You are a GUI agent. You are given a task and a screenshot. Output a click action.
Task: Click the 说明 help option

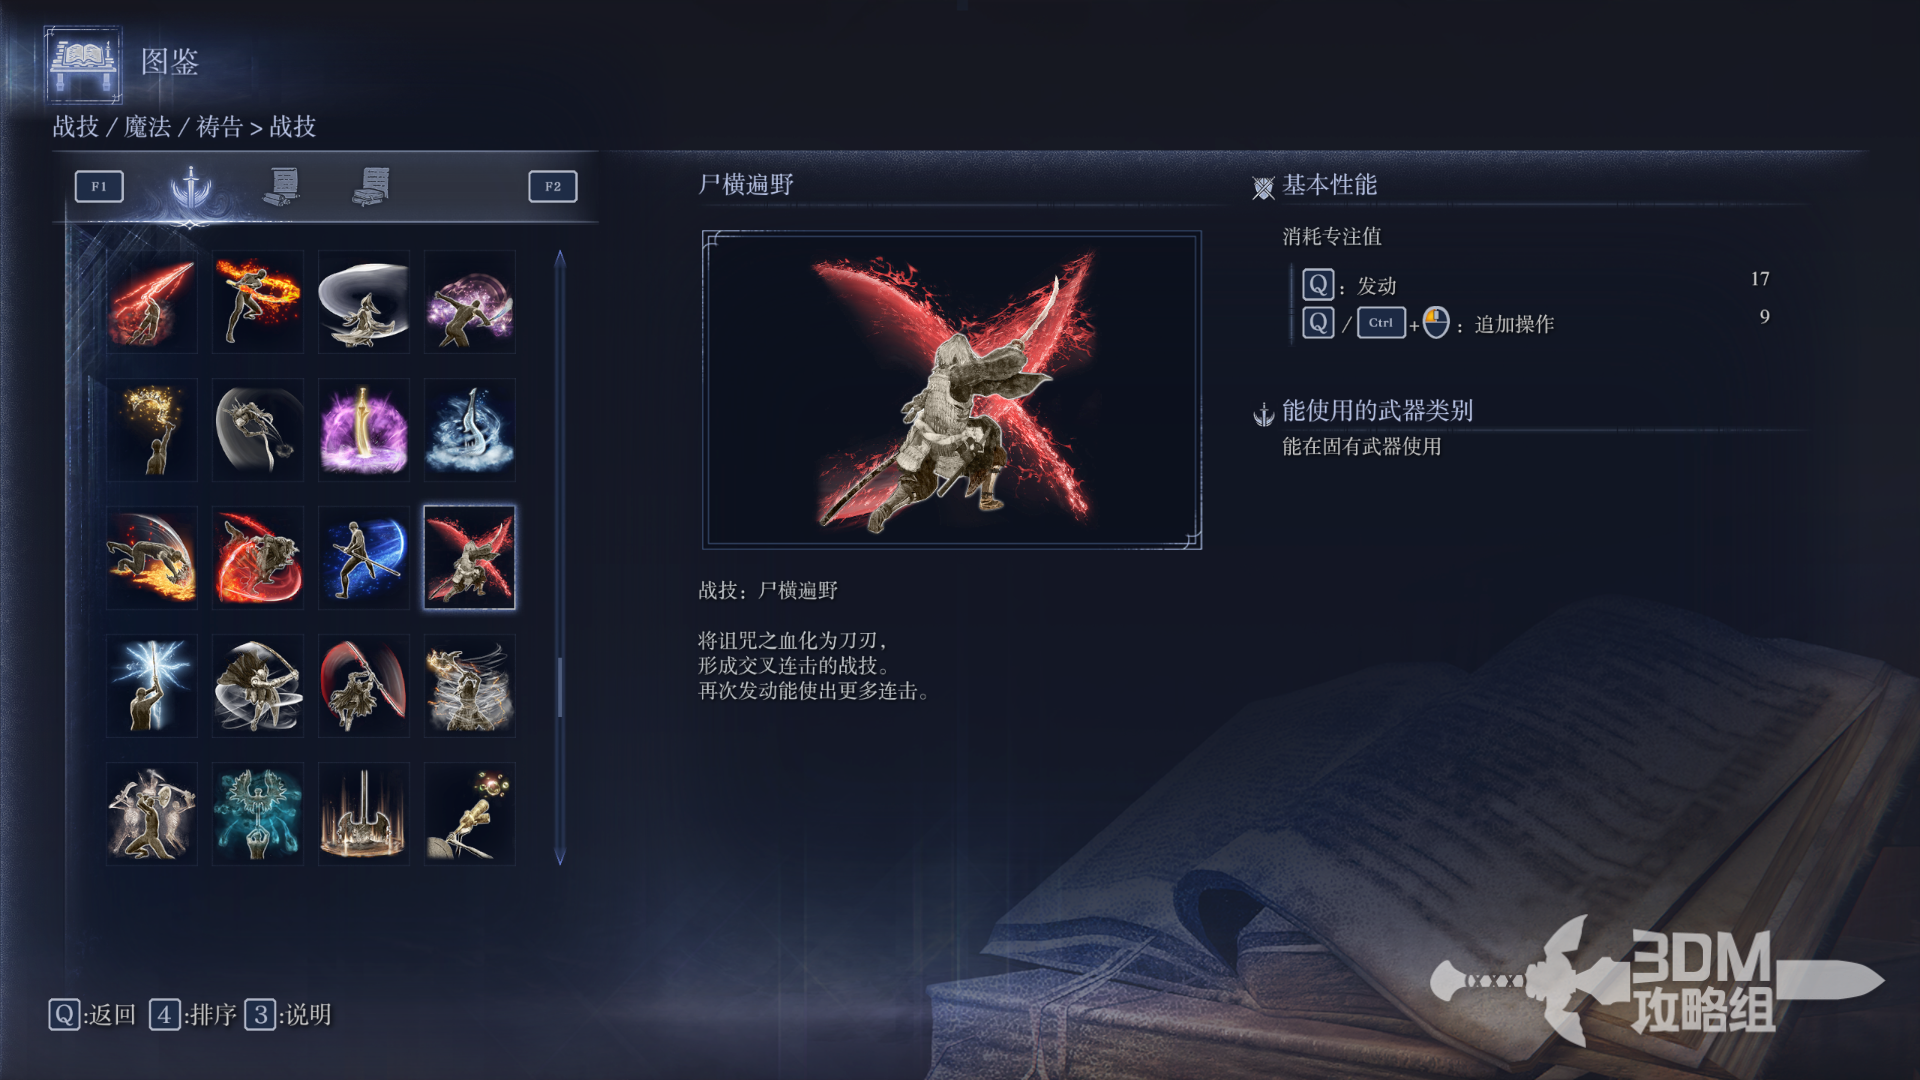tap(288, 1015)
